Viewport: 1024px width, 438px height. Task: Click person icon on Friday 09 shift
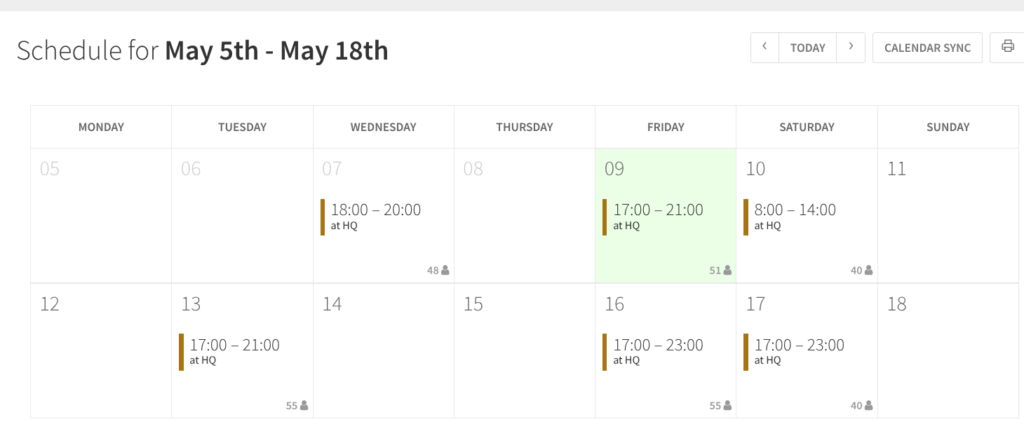(x=728, y=270)
